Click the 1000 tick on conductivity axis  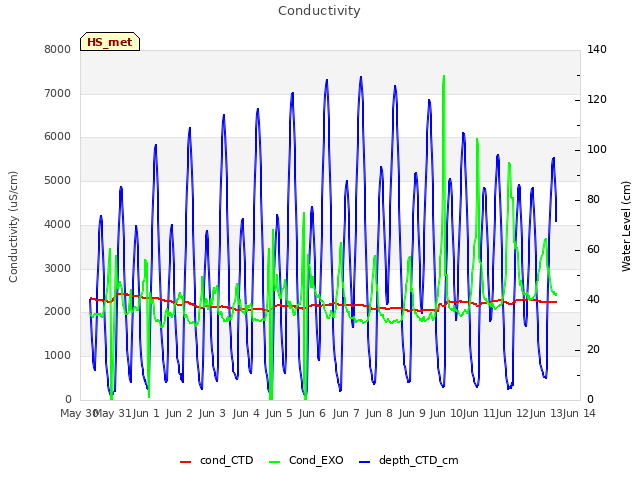[58, 356]
